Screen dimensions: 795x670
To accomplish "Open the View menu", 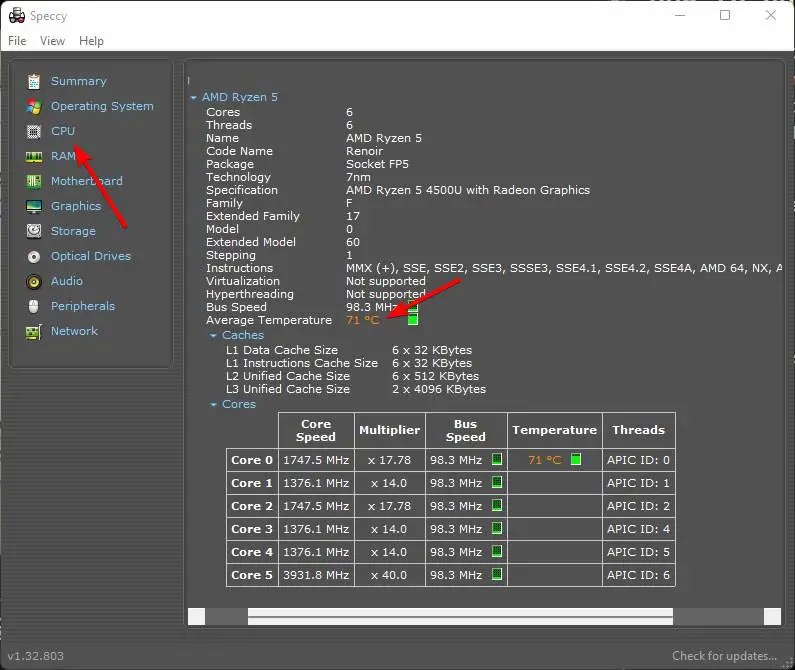I will coord(52,41).
